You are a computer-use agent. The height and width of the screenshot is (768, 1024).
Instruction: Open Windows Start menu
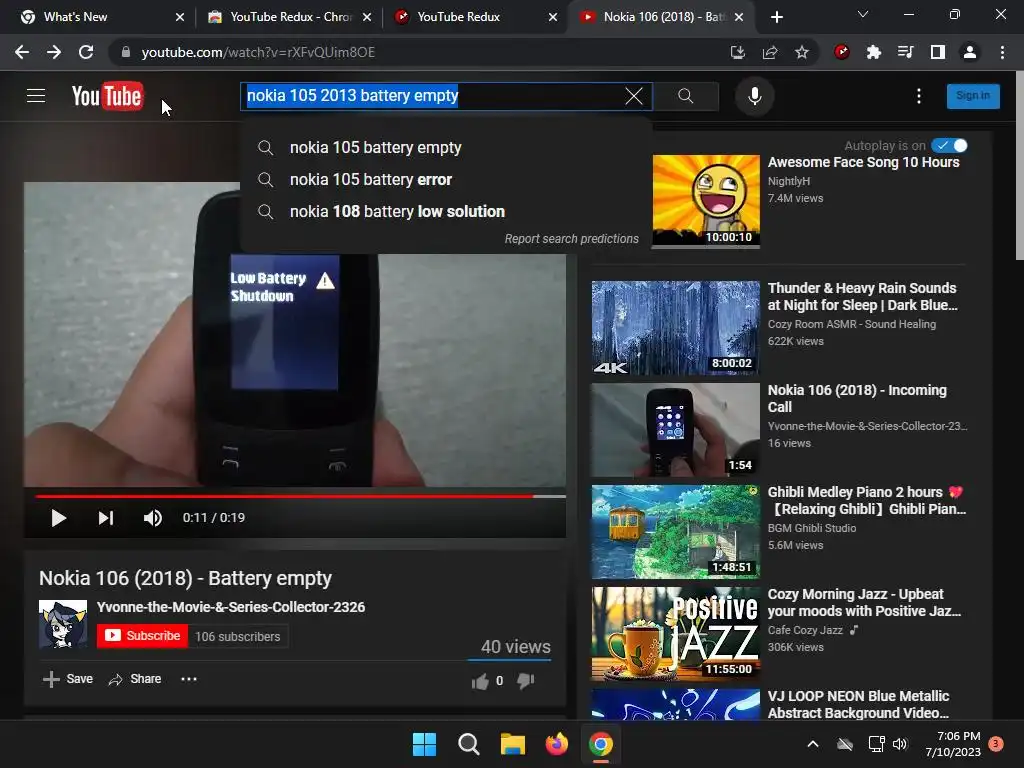tap(424, 744)
